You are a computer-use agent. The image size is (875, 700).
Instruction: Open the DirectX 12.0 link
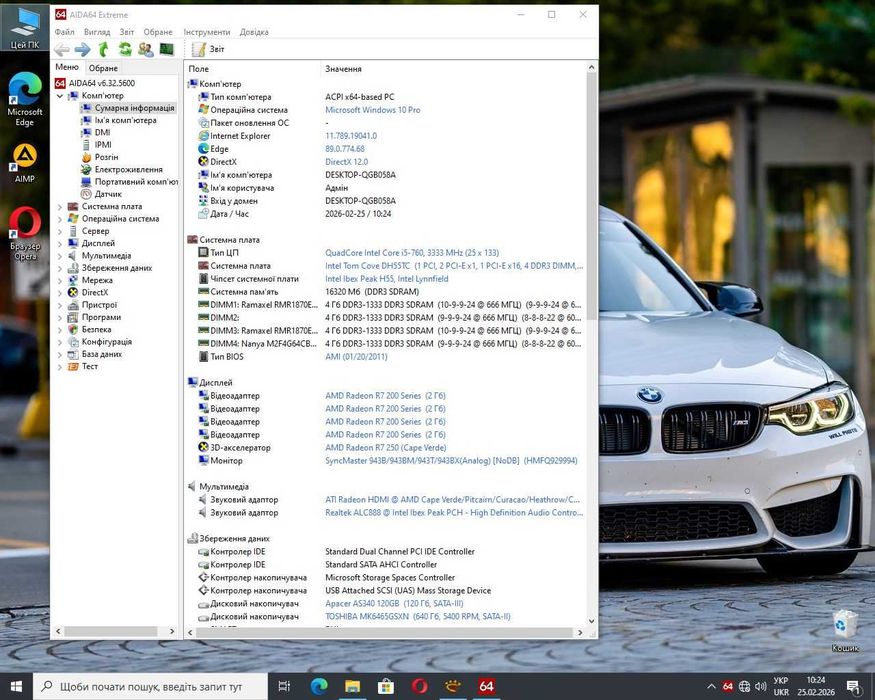click(346, 162)
